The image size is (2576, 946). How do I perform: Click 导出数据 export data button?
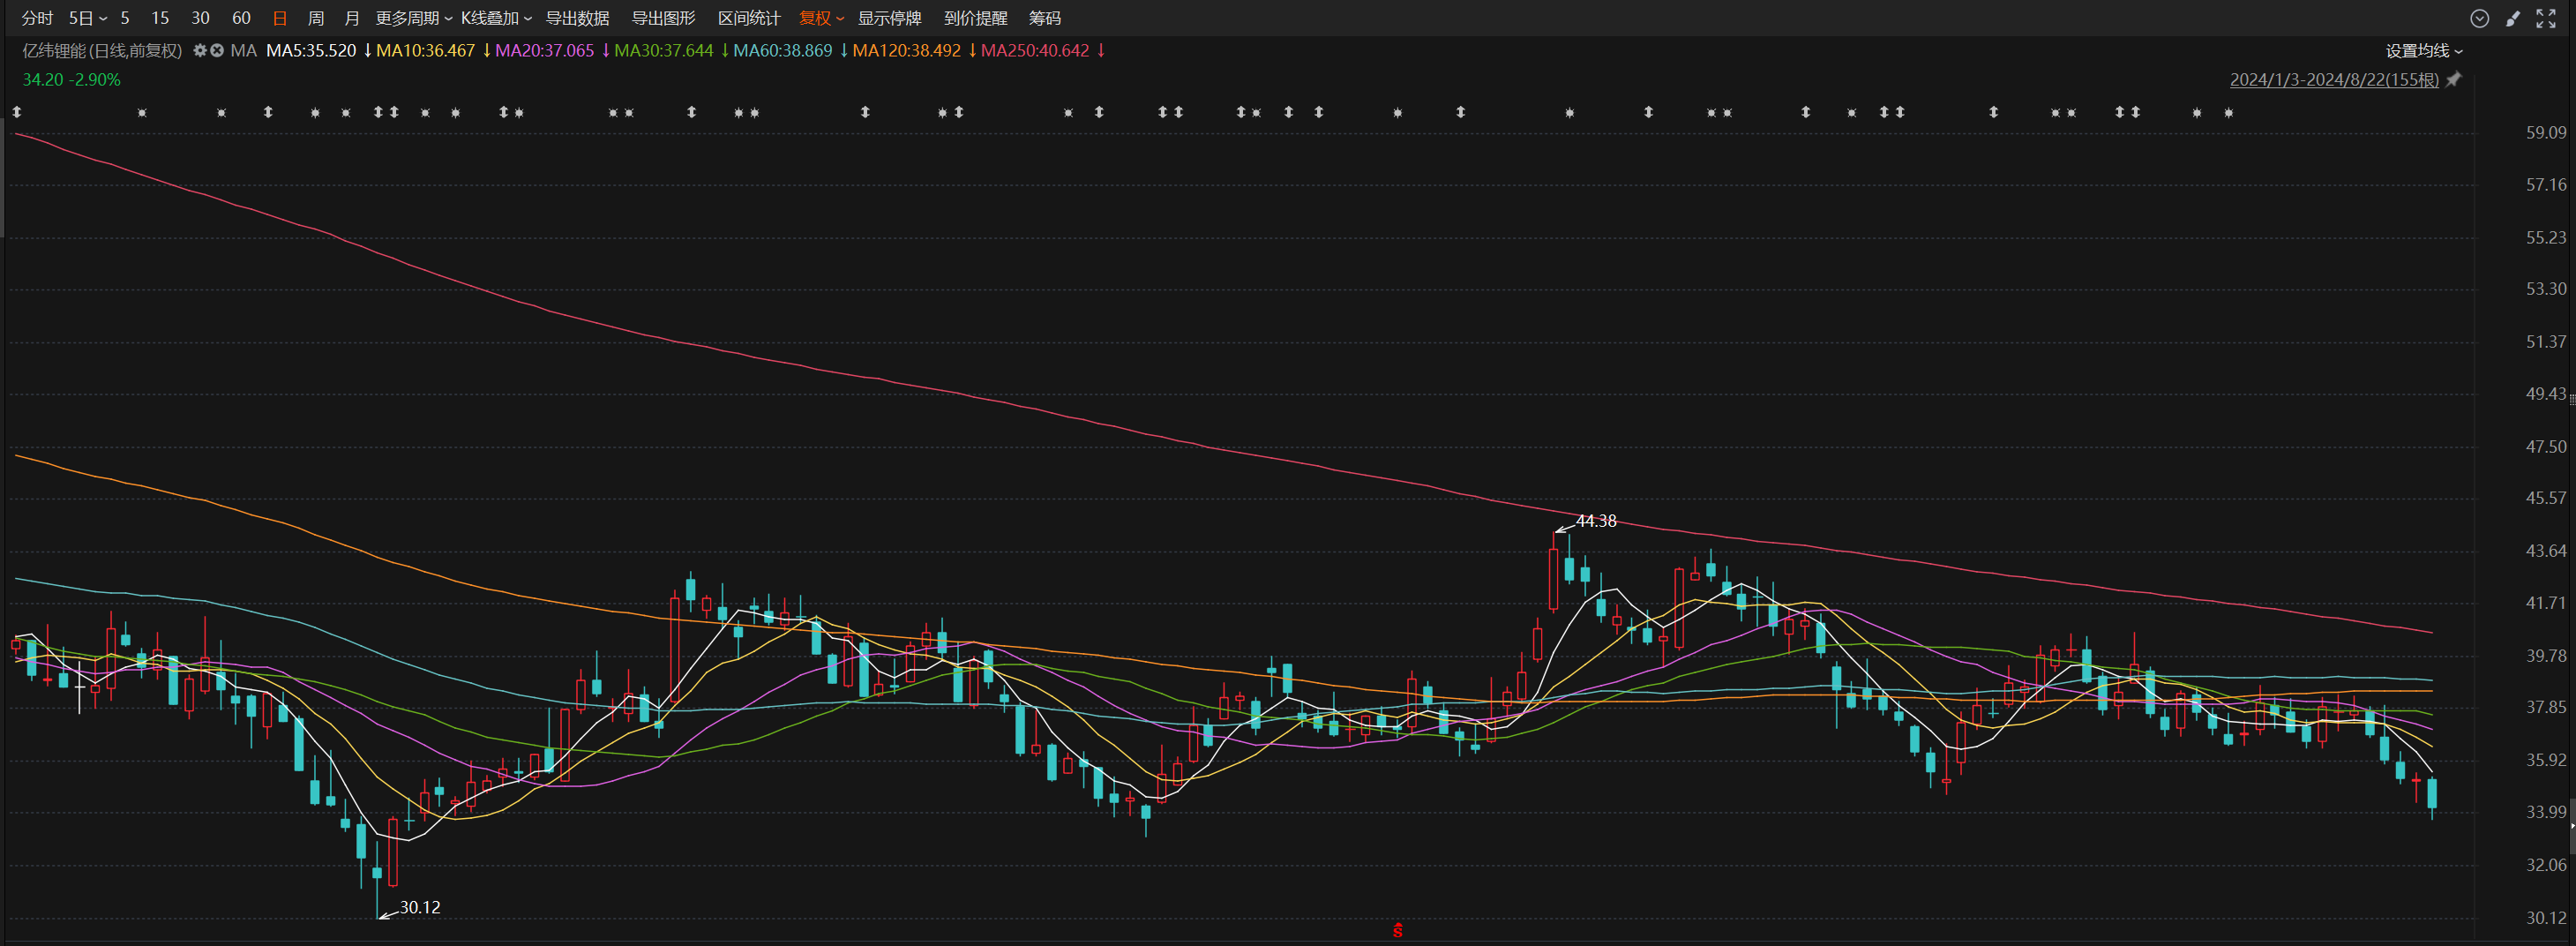pos(577,18)
